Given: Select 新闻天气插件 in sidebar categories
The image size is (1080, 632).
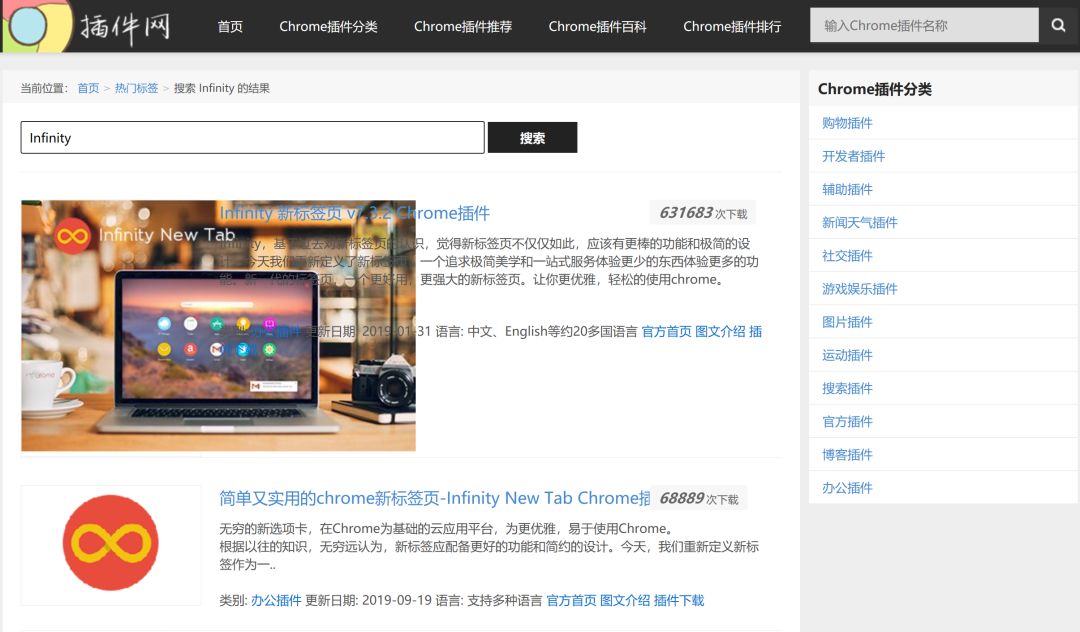Looking at the screenshot, I should [x=860, y=222].
